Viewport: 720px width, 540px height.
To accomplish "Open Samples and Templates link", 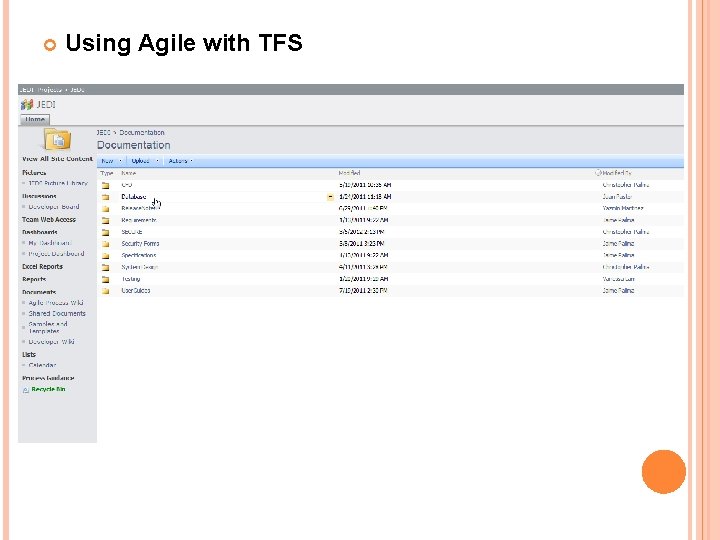I will (48, 327).
